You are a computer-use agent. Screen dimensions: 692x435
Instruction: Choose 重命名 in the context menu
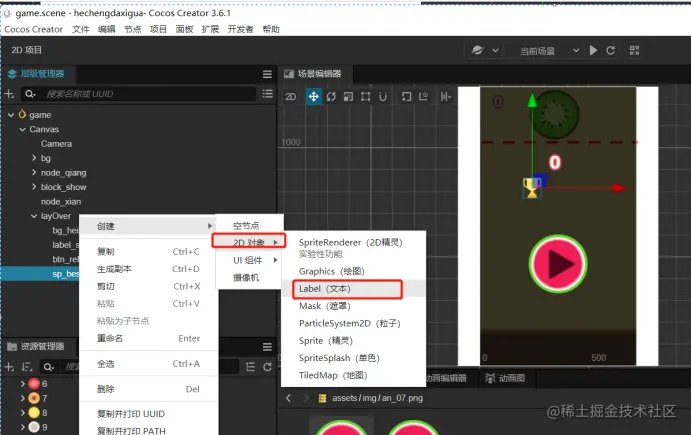point(148,338)
